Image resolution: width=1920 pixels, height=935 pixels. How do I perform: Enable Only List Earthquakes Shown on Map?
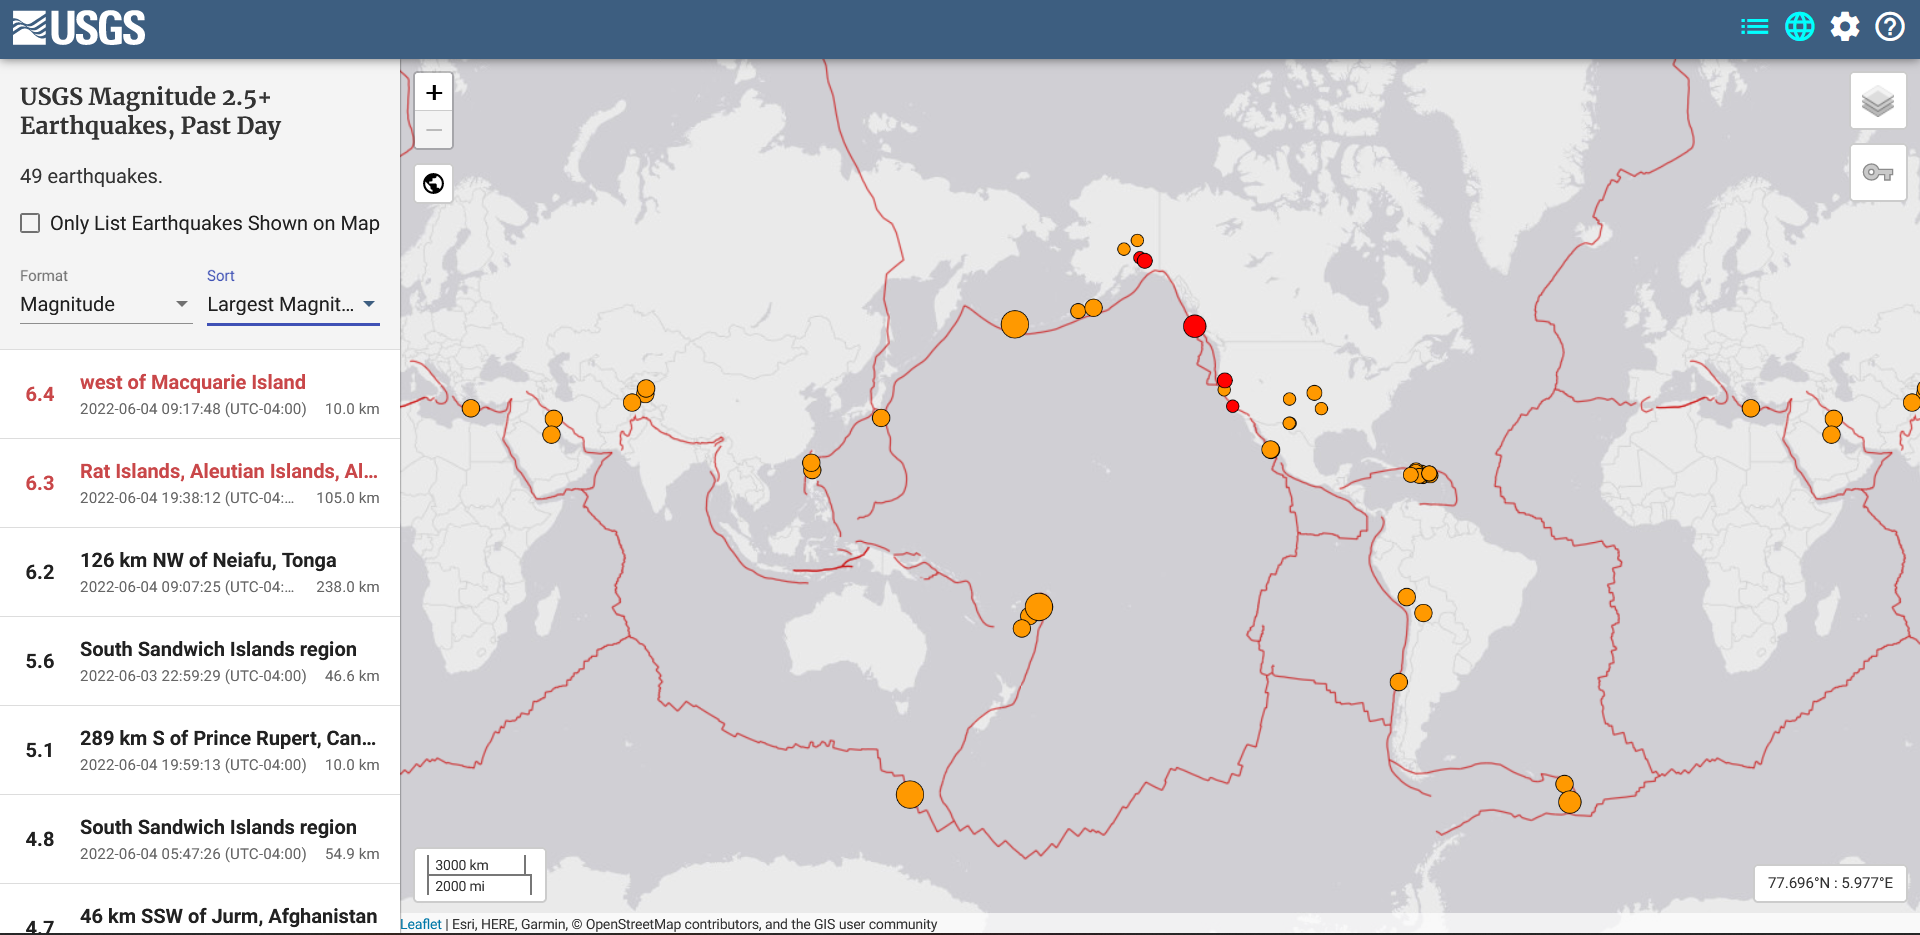[x=31, y=223]
